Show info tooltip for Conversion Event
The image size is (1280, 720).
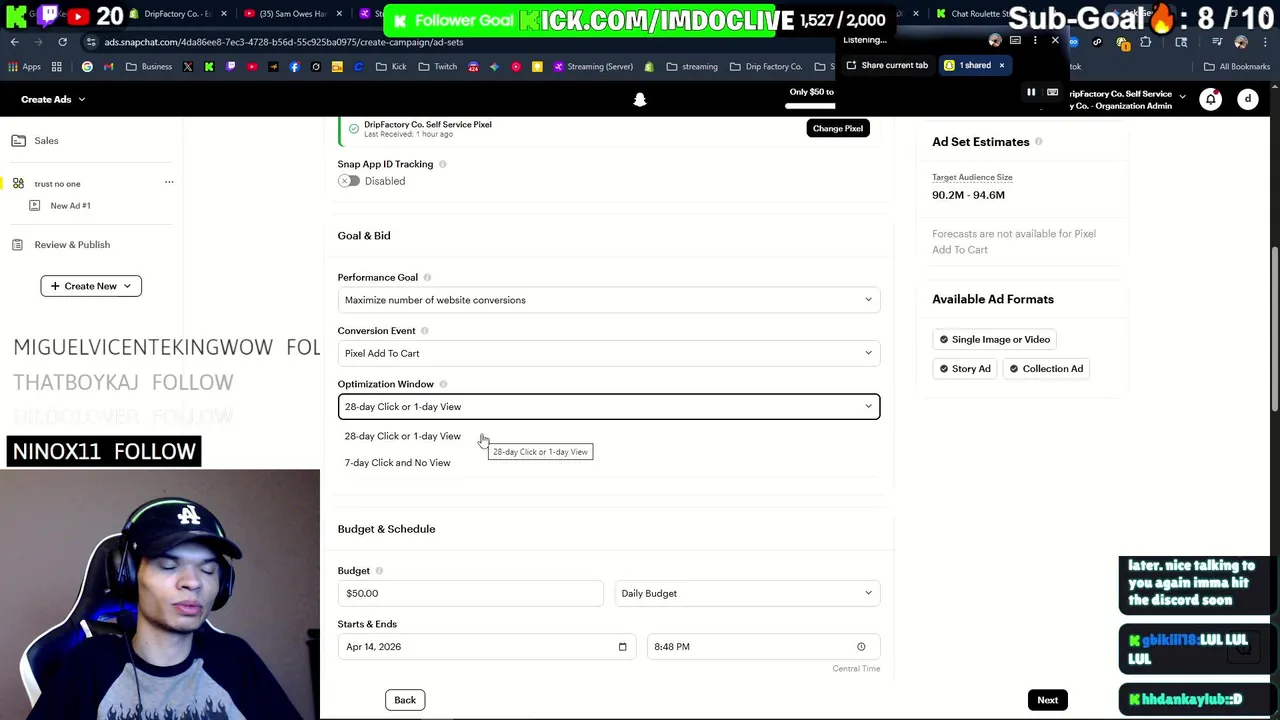pos(424,331)
